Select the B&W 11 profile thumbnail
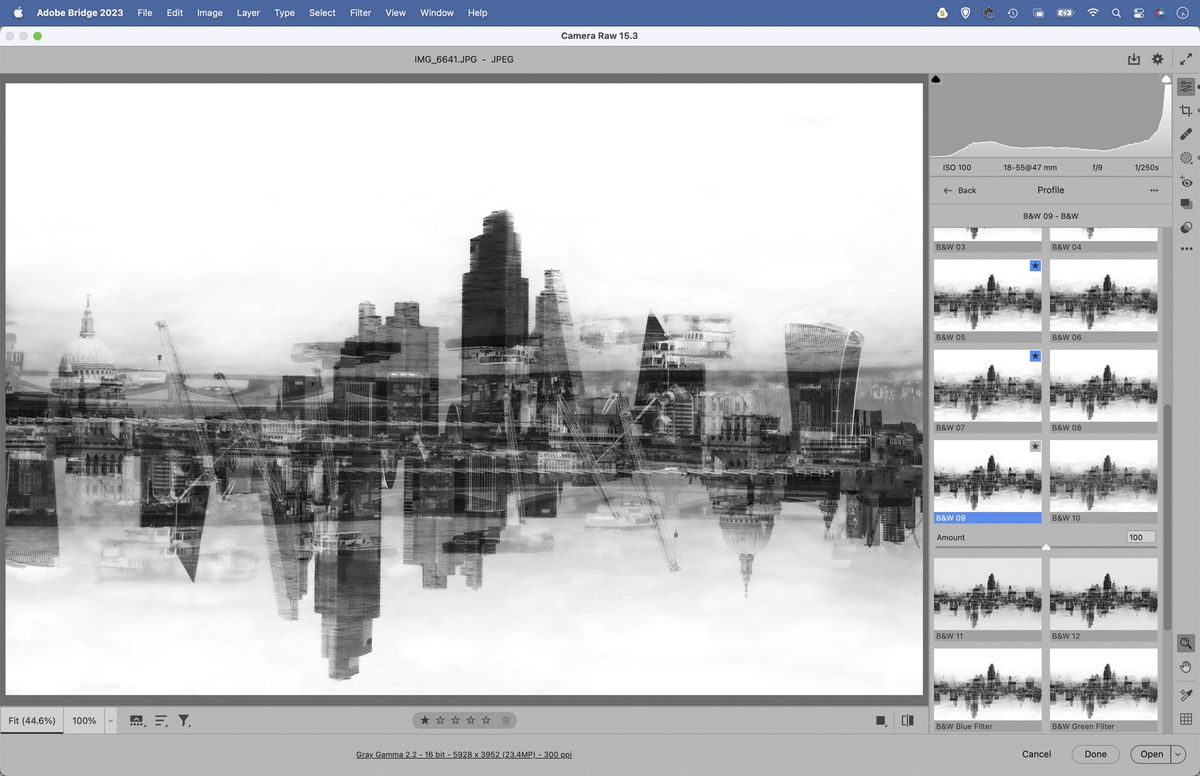Image resolution: width=1200 pixels, height=776 pixels. pyautogui.click(x=987, y=593)
